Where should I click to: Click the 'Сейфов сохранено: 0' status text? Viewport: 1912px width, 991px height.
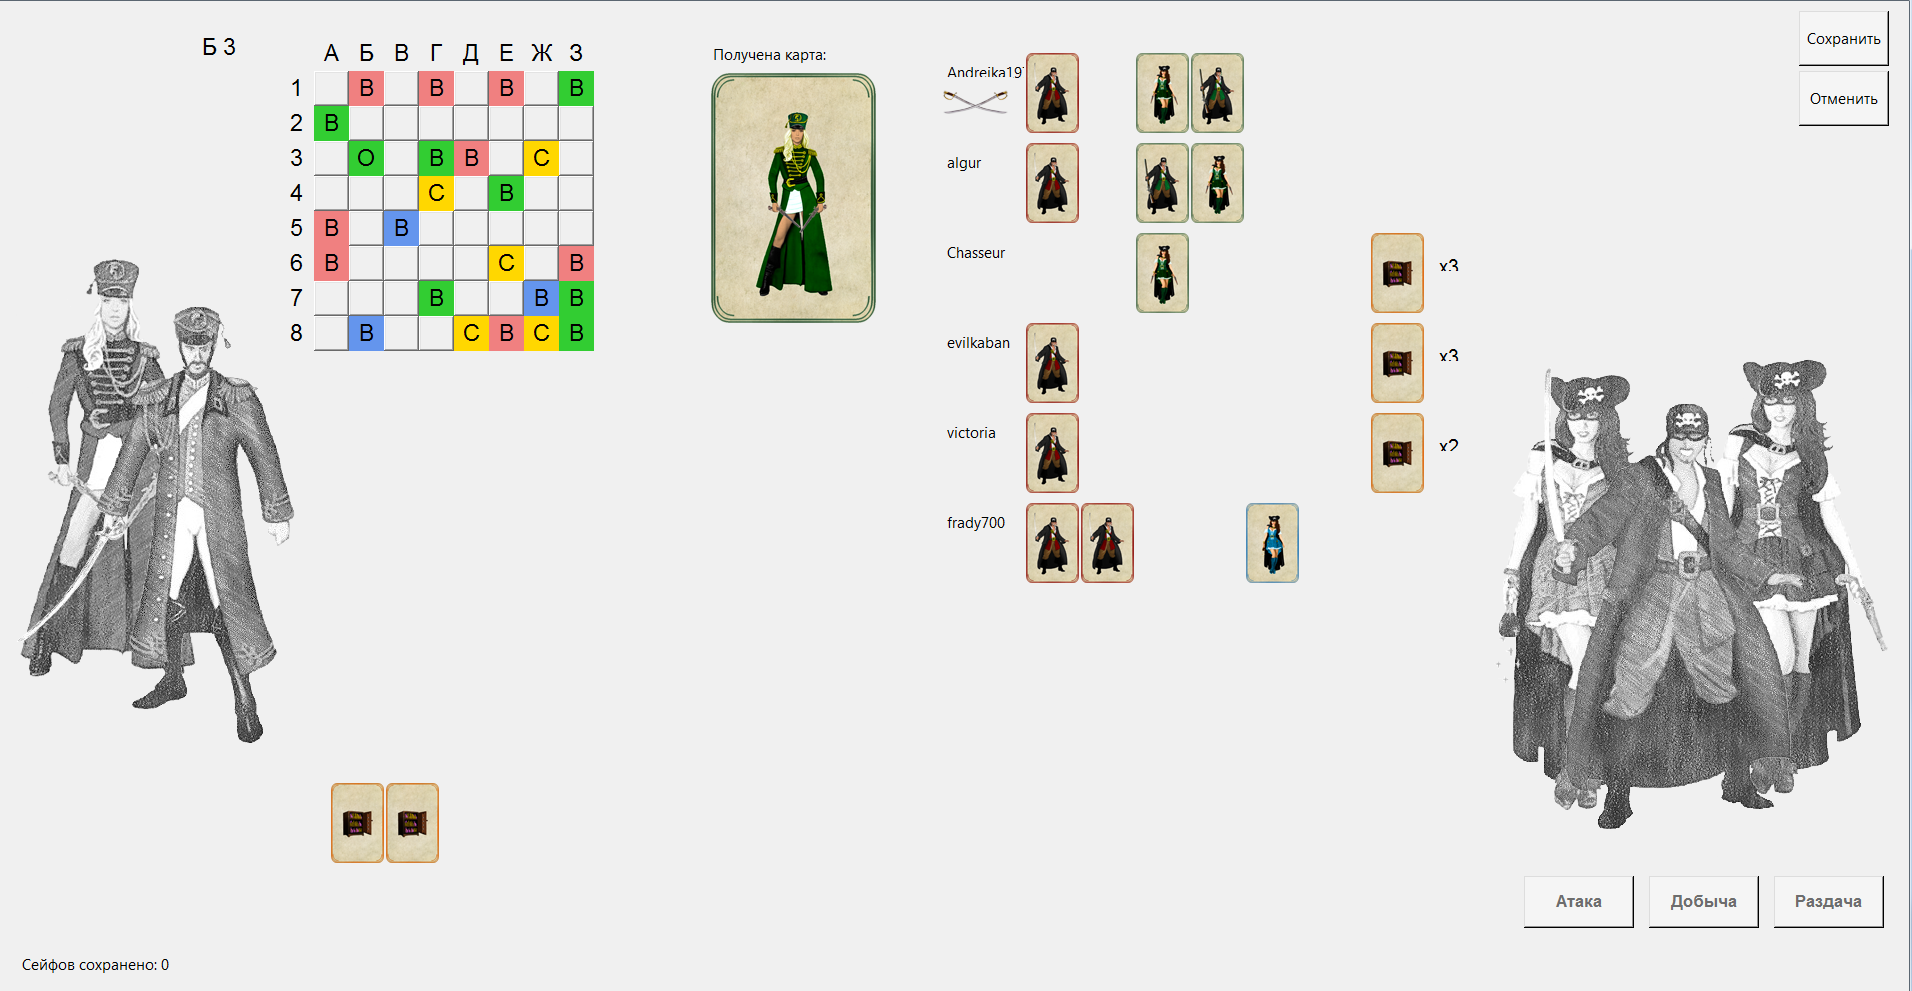(x=96, y=965)
